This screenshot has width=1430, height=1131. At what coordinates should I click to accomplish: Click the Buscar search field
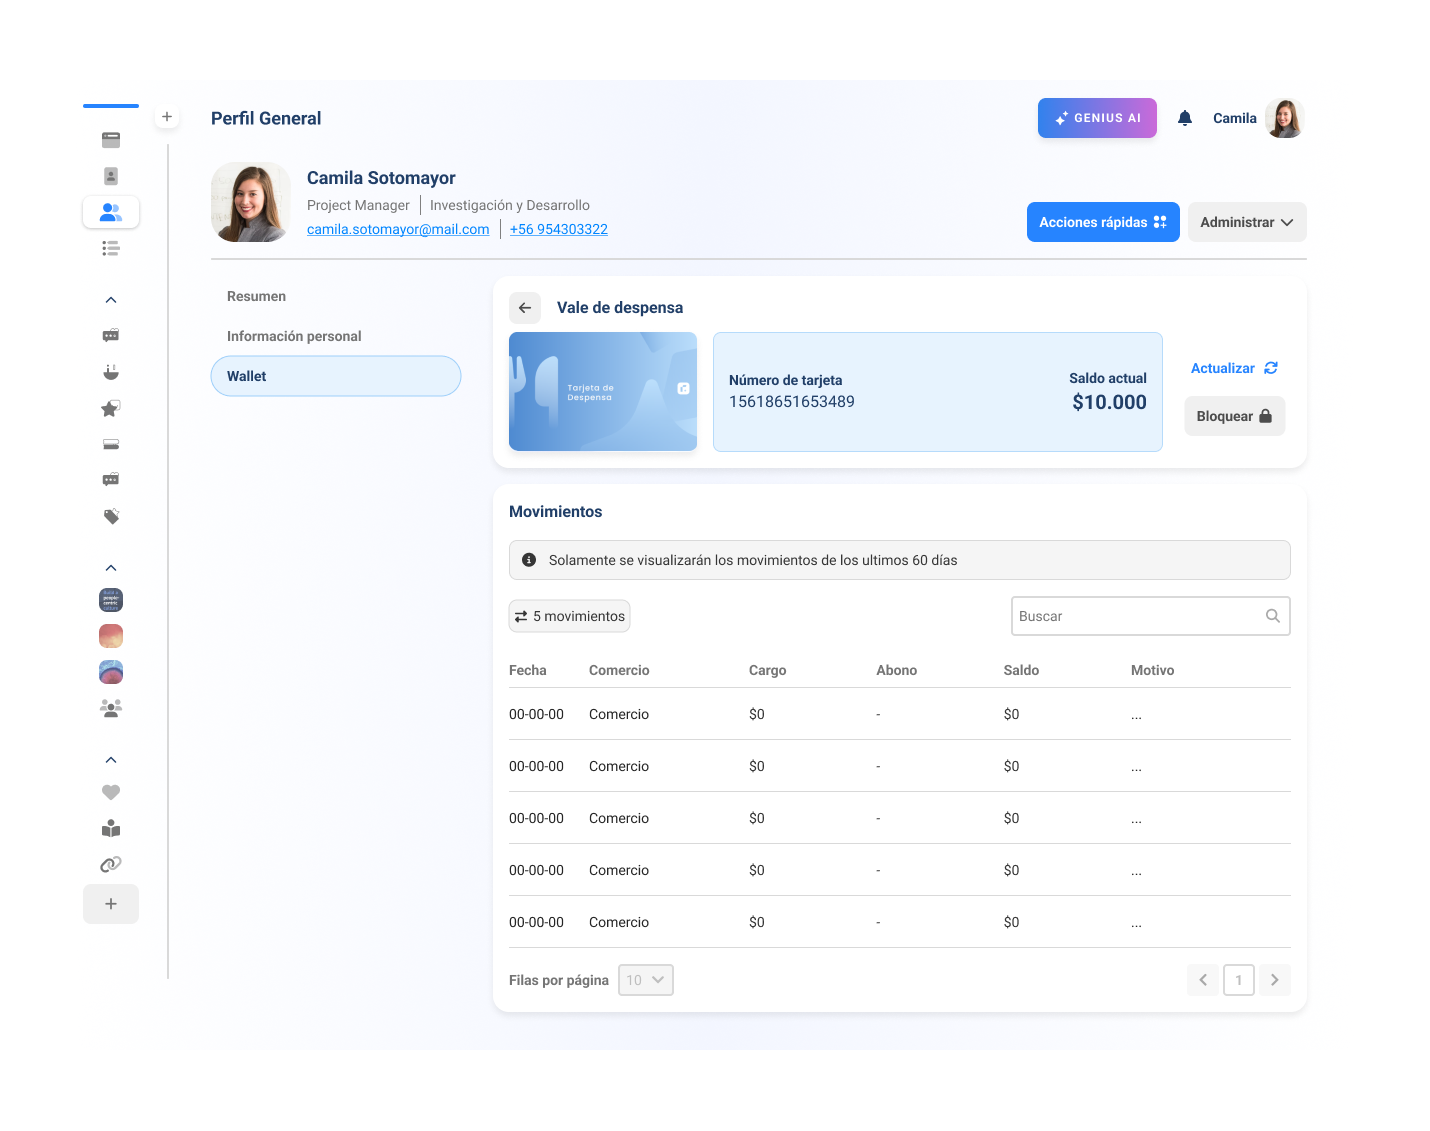click(x=1140, y=616)
